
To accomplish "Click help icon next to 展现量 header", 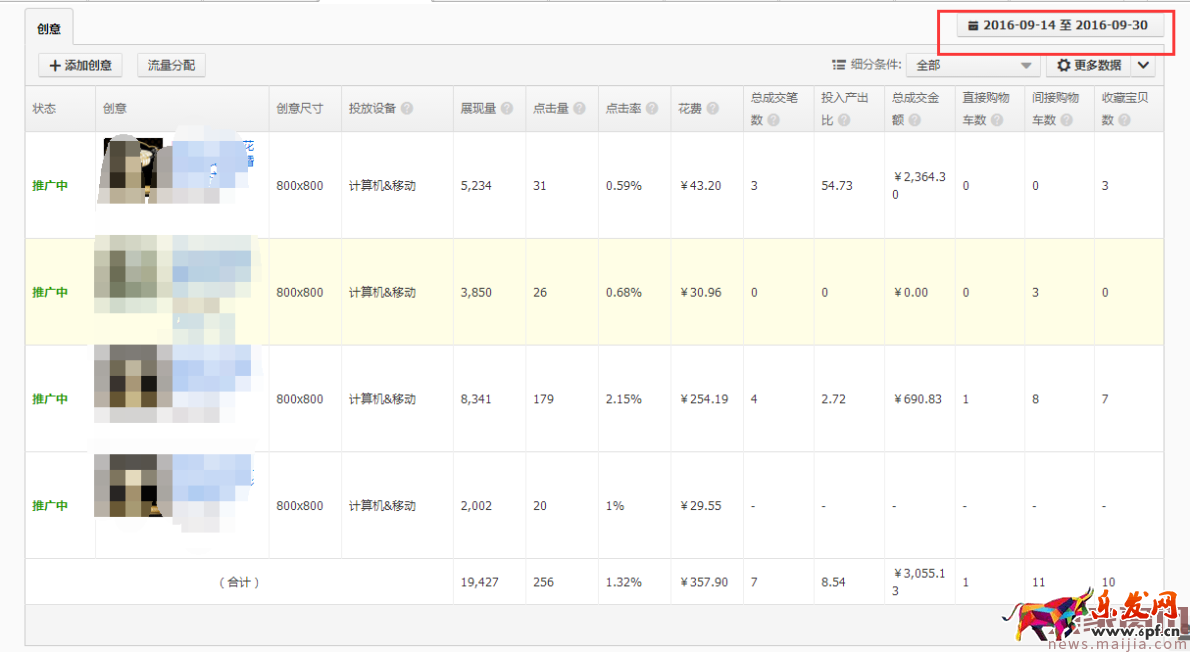I will [x=507, y=109].
